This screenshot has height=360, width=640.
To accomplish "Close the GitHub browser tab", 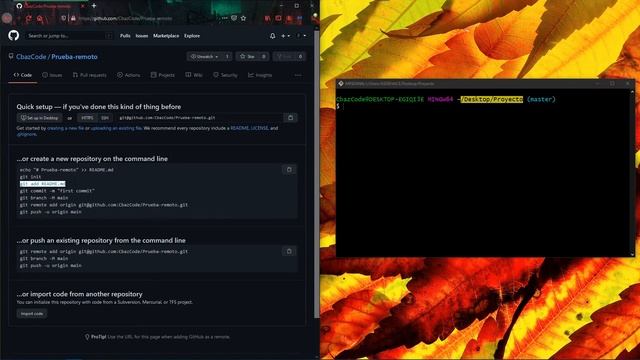I will coord(82,6).
